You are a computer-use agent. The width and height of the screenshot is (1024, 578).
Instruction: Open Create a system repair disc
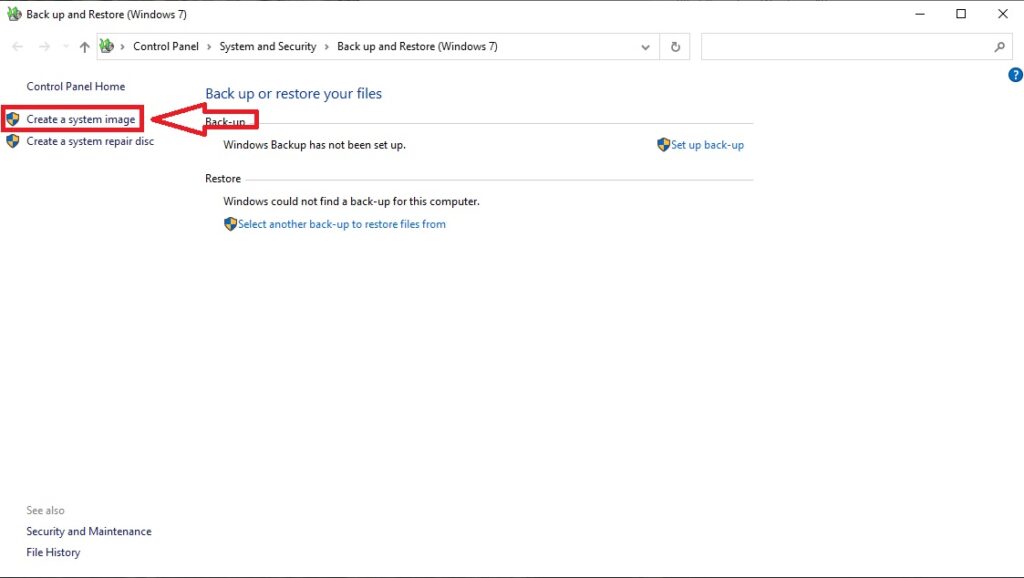tap(90, 142)
